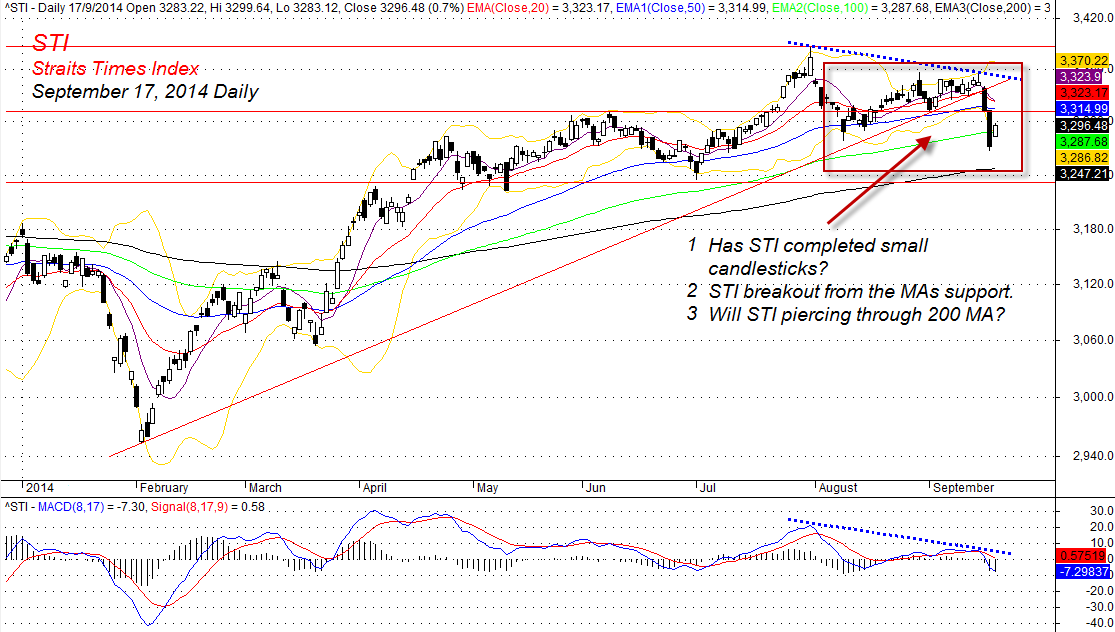This screenshot has width=1115, height=632.
Task: Select the 3,000.00 price axis label
Action: [1093, 397]
